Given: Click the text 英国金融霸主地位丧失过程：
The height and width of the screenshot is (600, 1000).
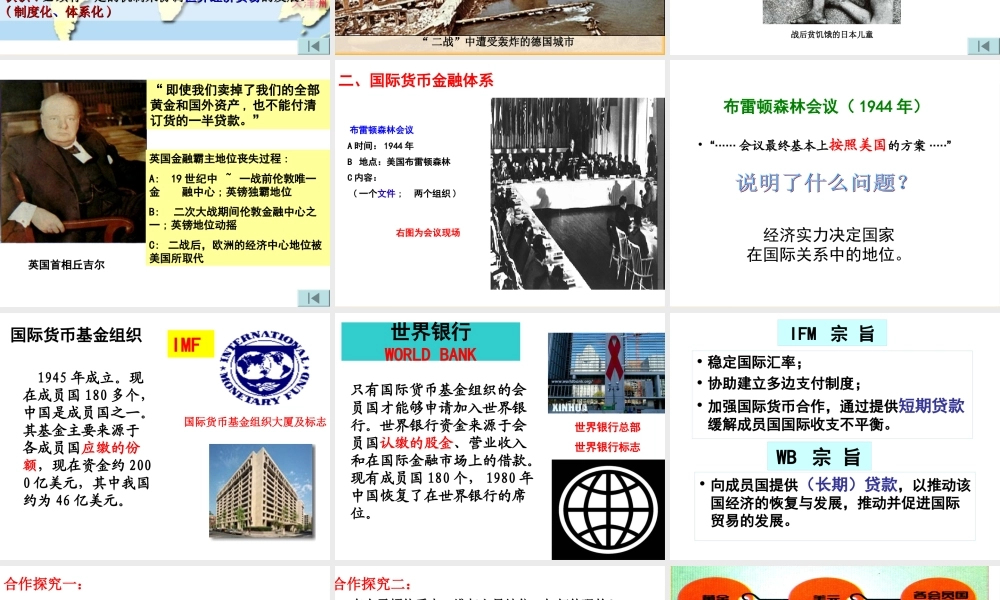Looking at the screenshot, I should (219, 158).
